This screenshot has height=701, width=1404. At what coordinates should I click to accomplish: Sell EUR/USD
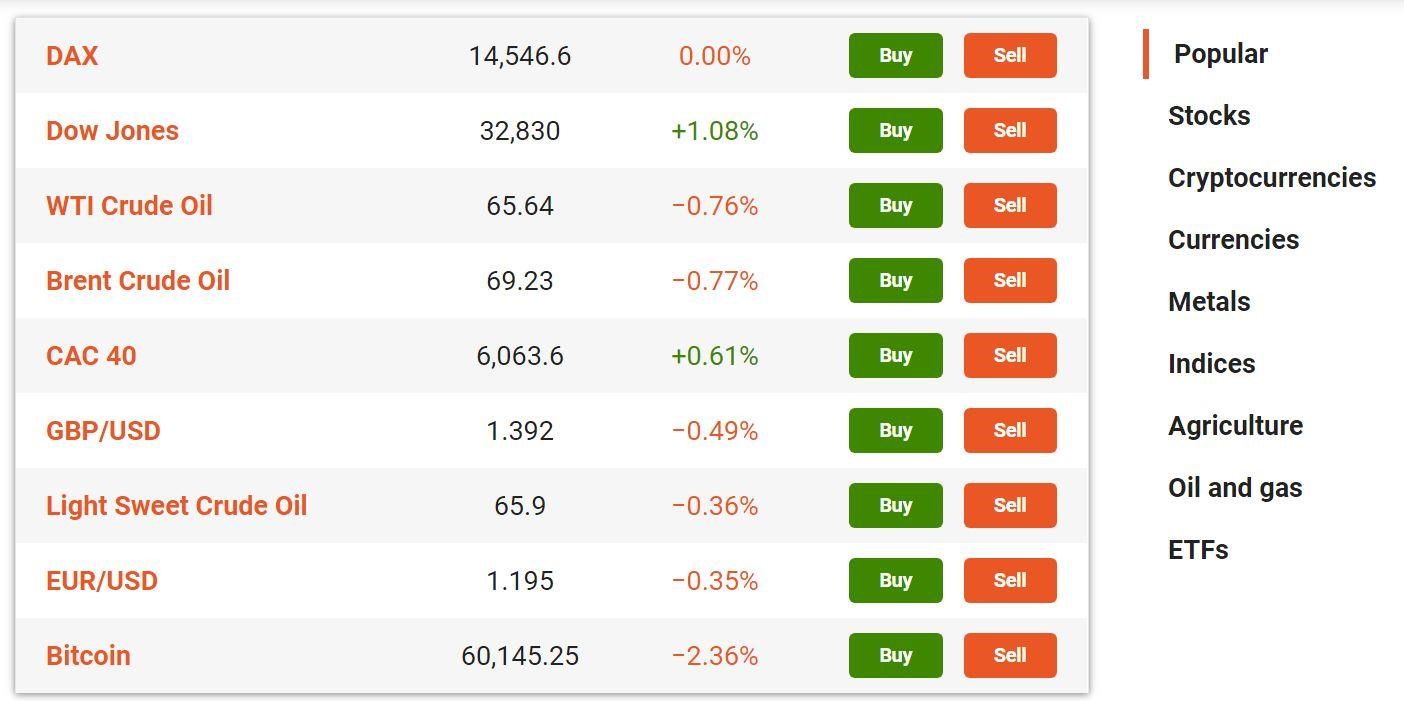(x=1010, y=580)
